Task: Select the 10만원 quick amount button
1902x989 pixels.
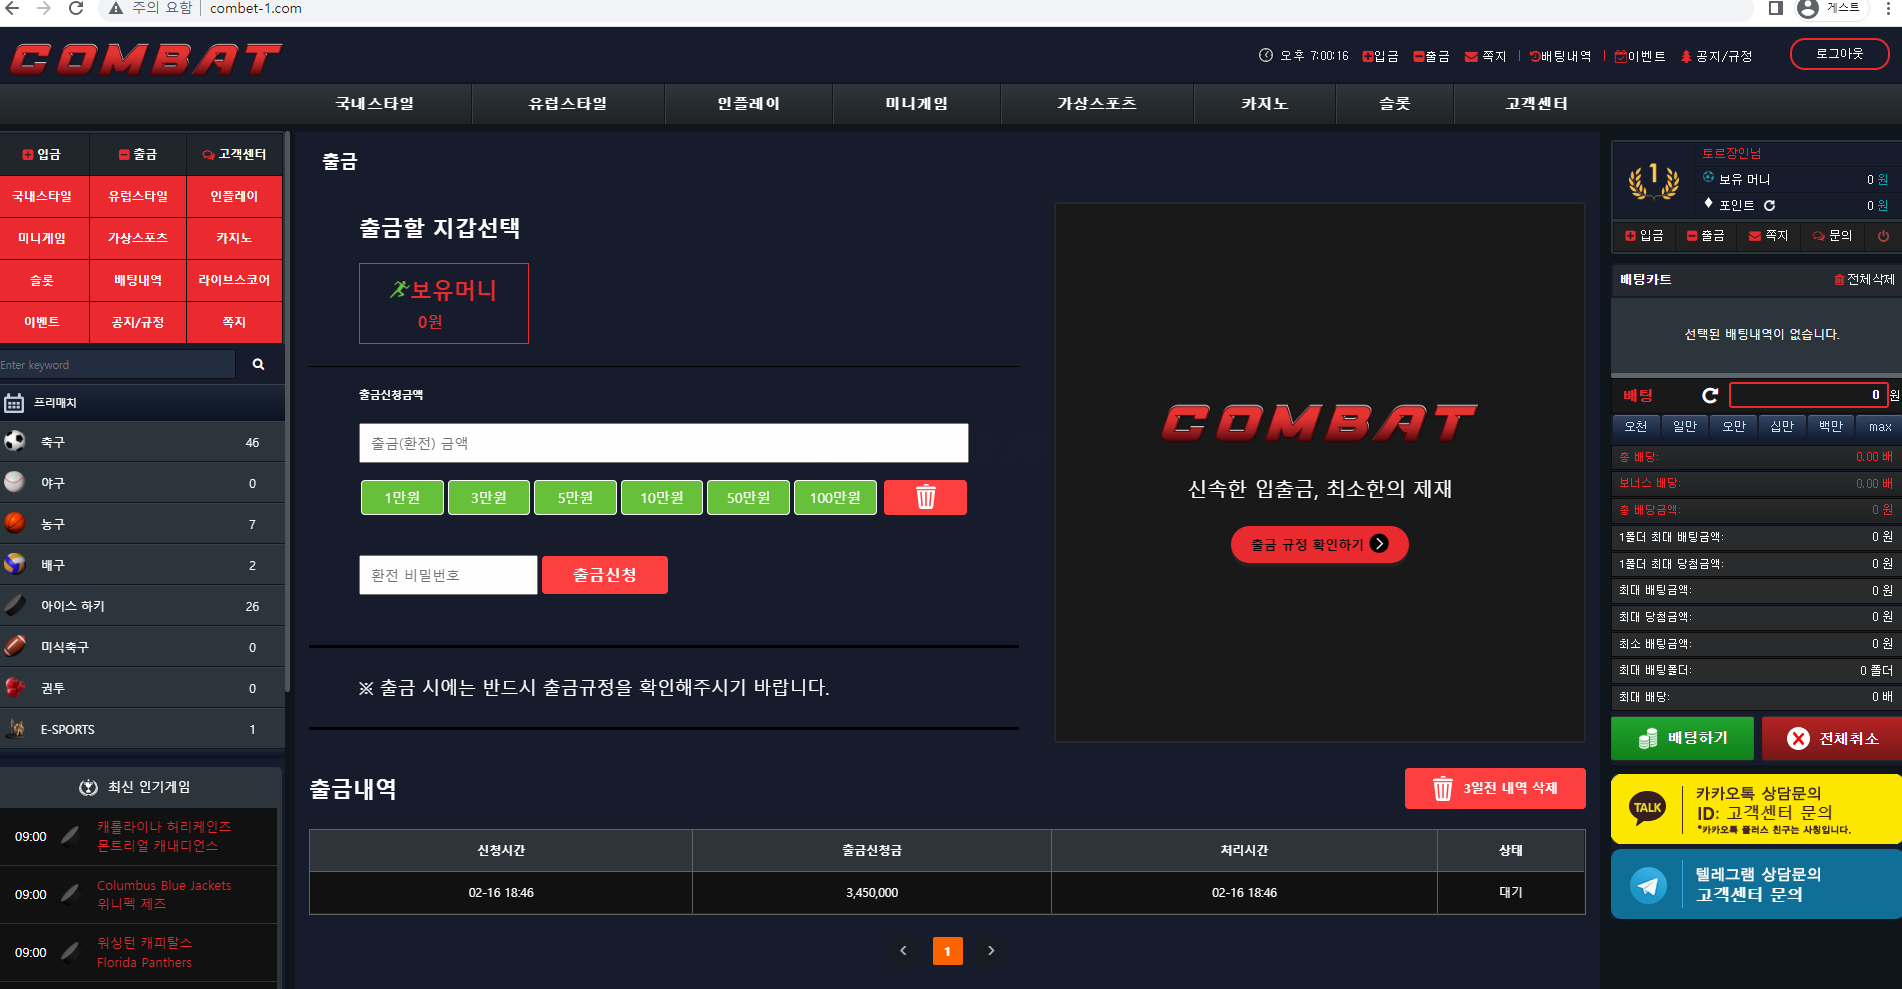Action: point(662,497)
